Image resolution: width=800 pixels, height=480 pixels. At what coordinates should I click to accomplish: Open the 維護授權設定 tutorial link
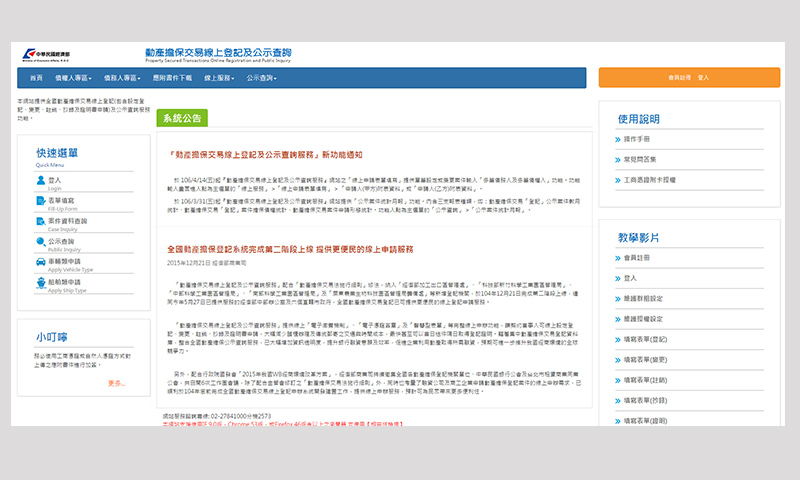tap(643, 319)
